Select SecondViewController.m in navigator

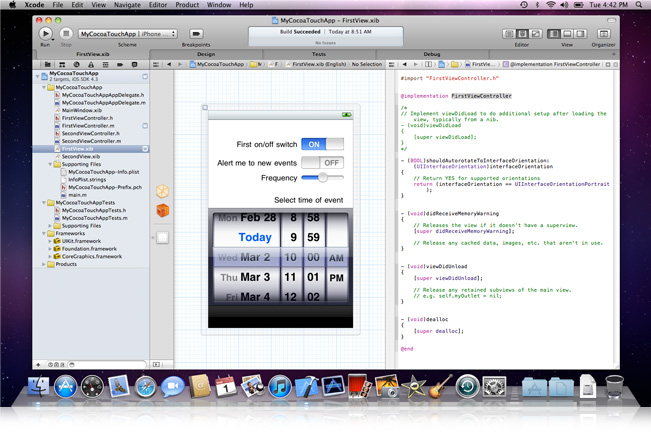tap(90, 141)
